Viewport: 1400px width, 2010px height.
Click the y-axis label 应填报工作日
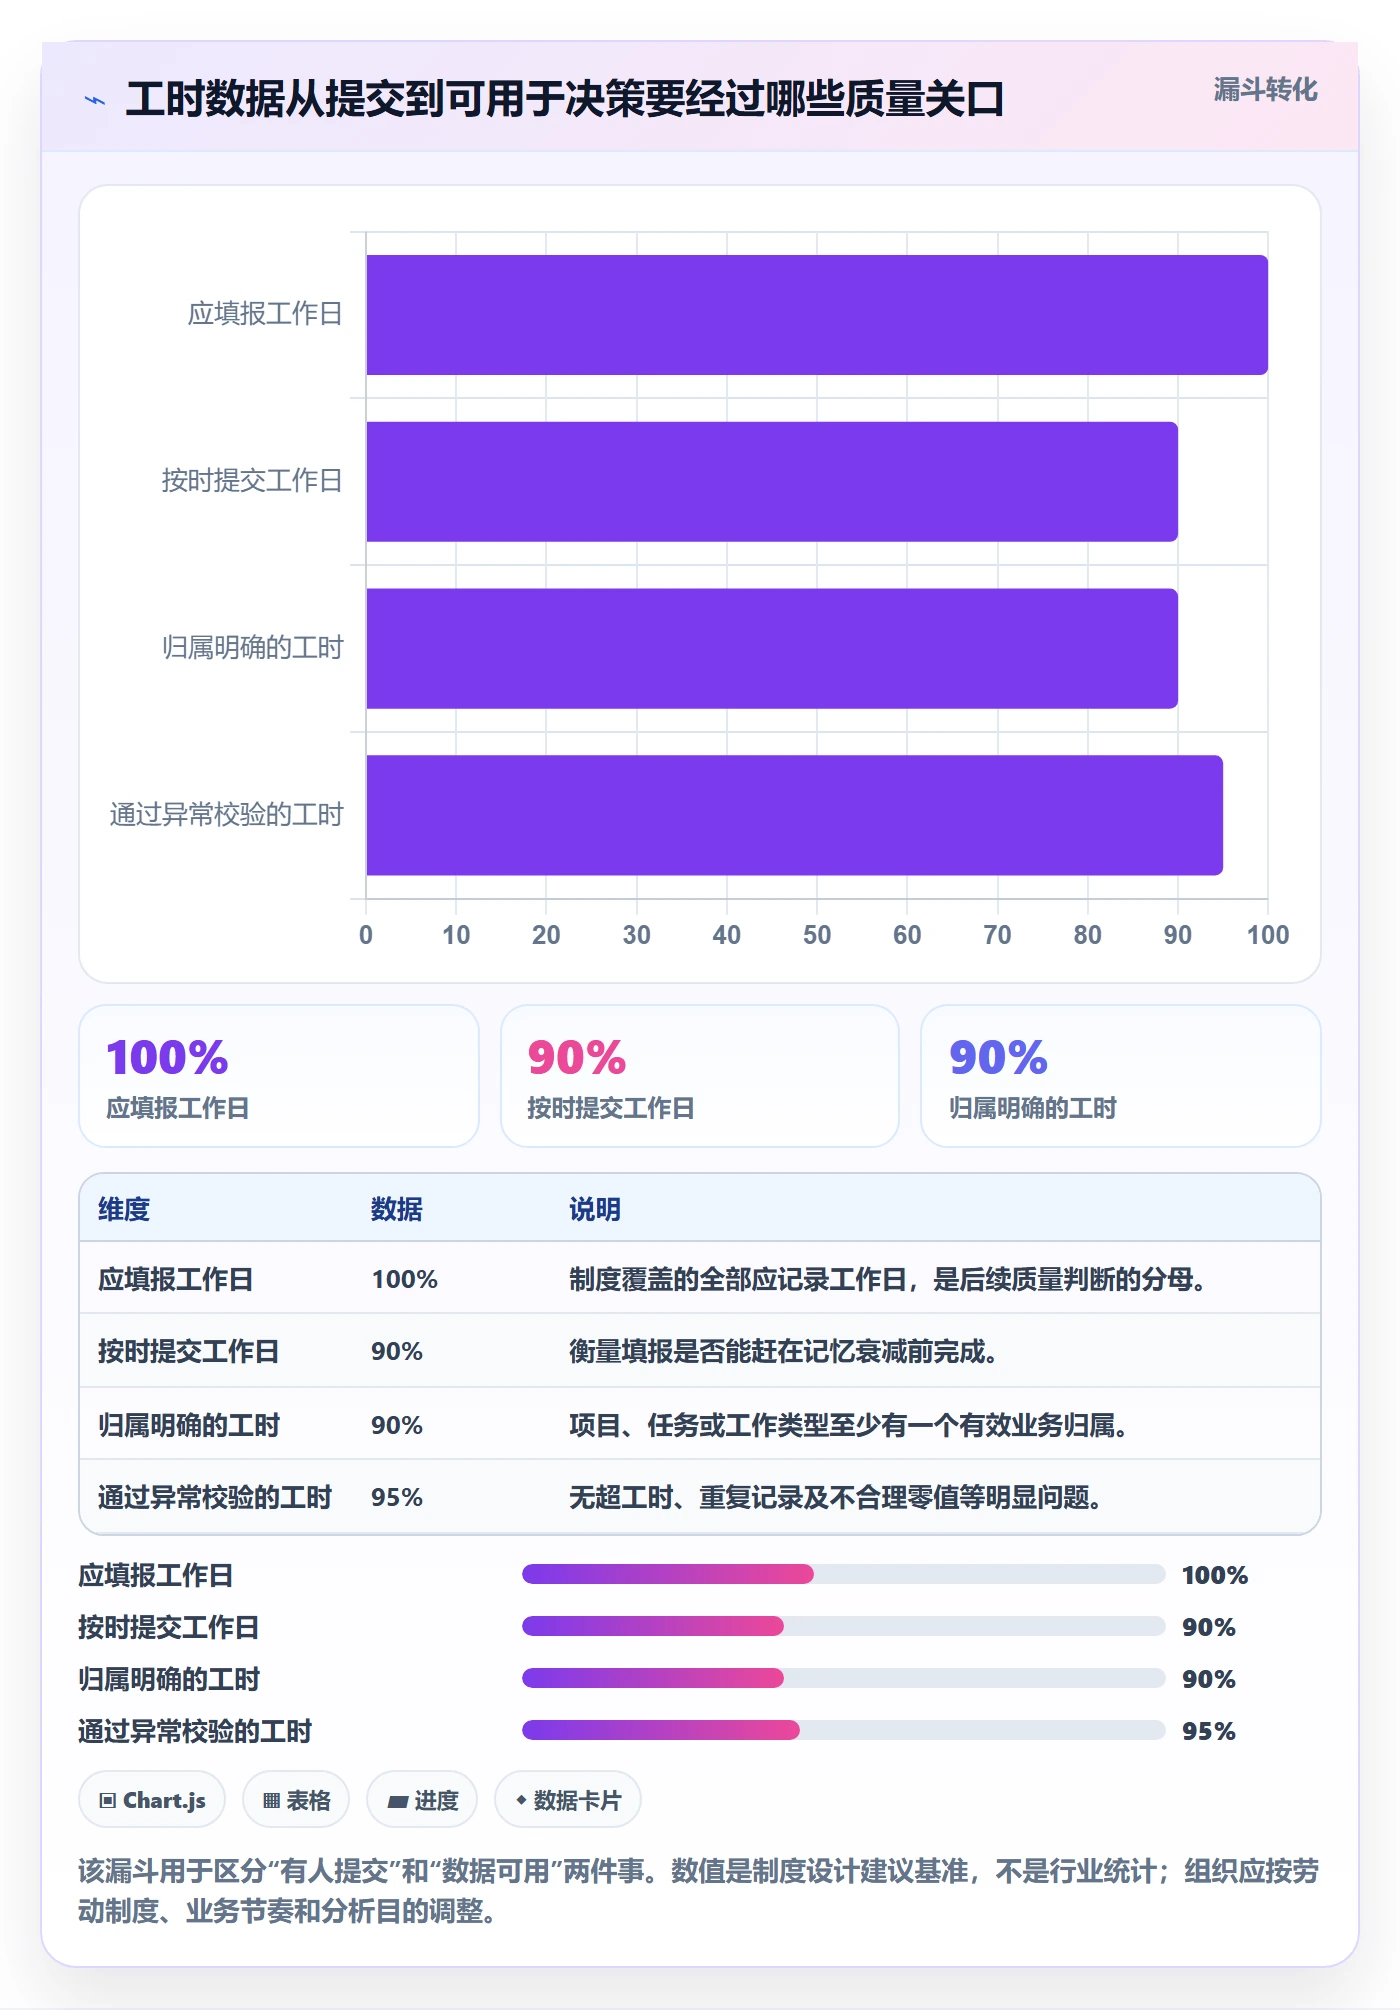[266, 314]
